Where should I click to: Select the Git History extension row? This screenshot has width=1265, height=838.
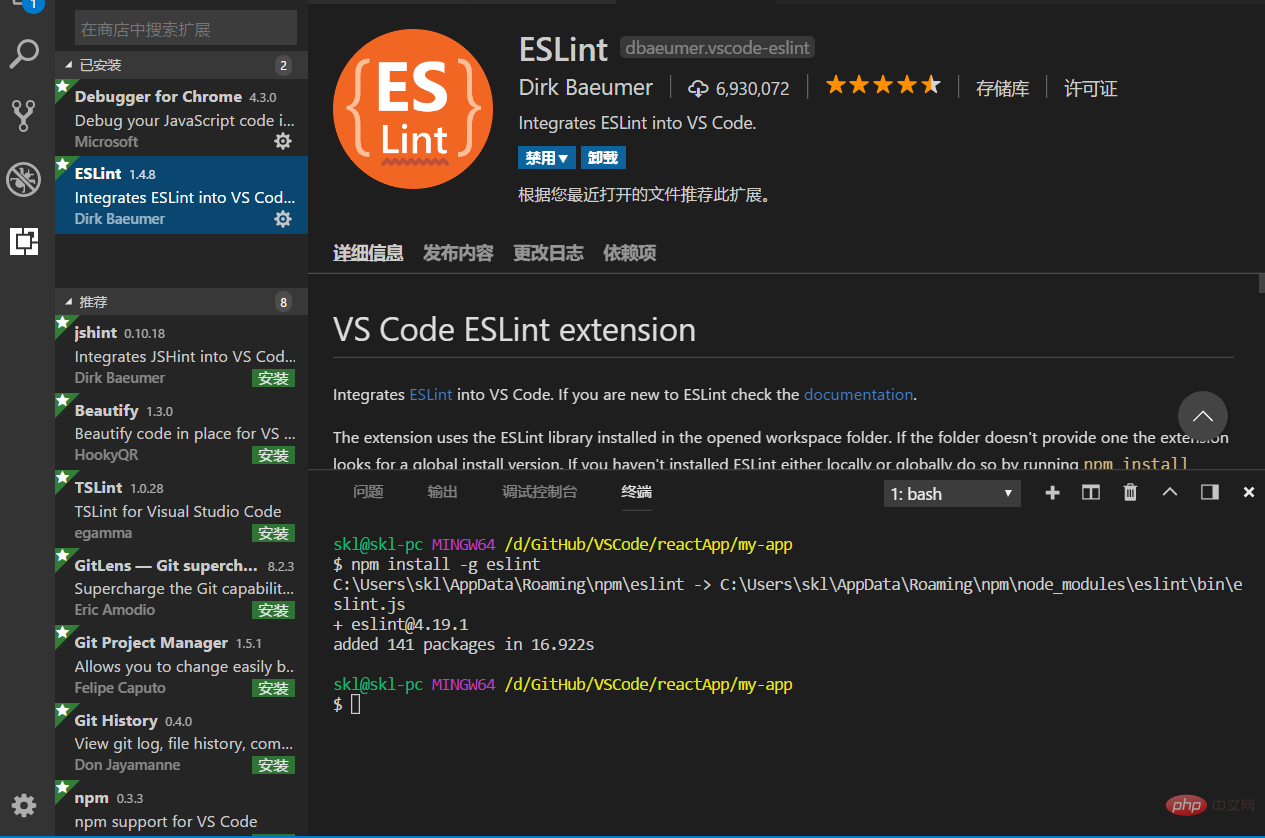pyautogui.click(x=181, y=741)
